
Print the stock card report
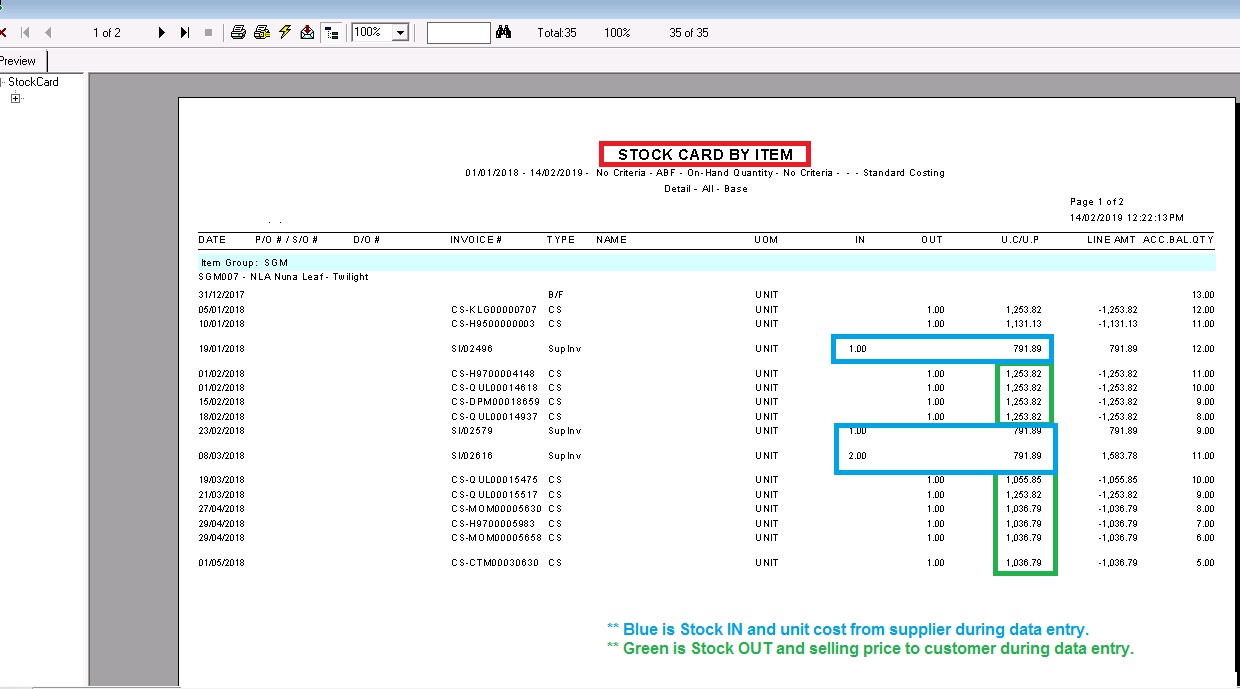(238, 33)
